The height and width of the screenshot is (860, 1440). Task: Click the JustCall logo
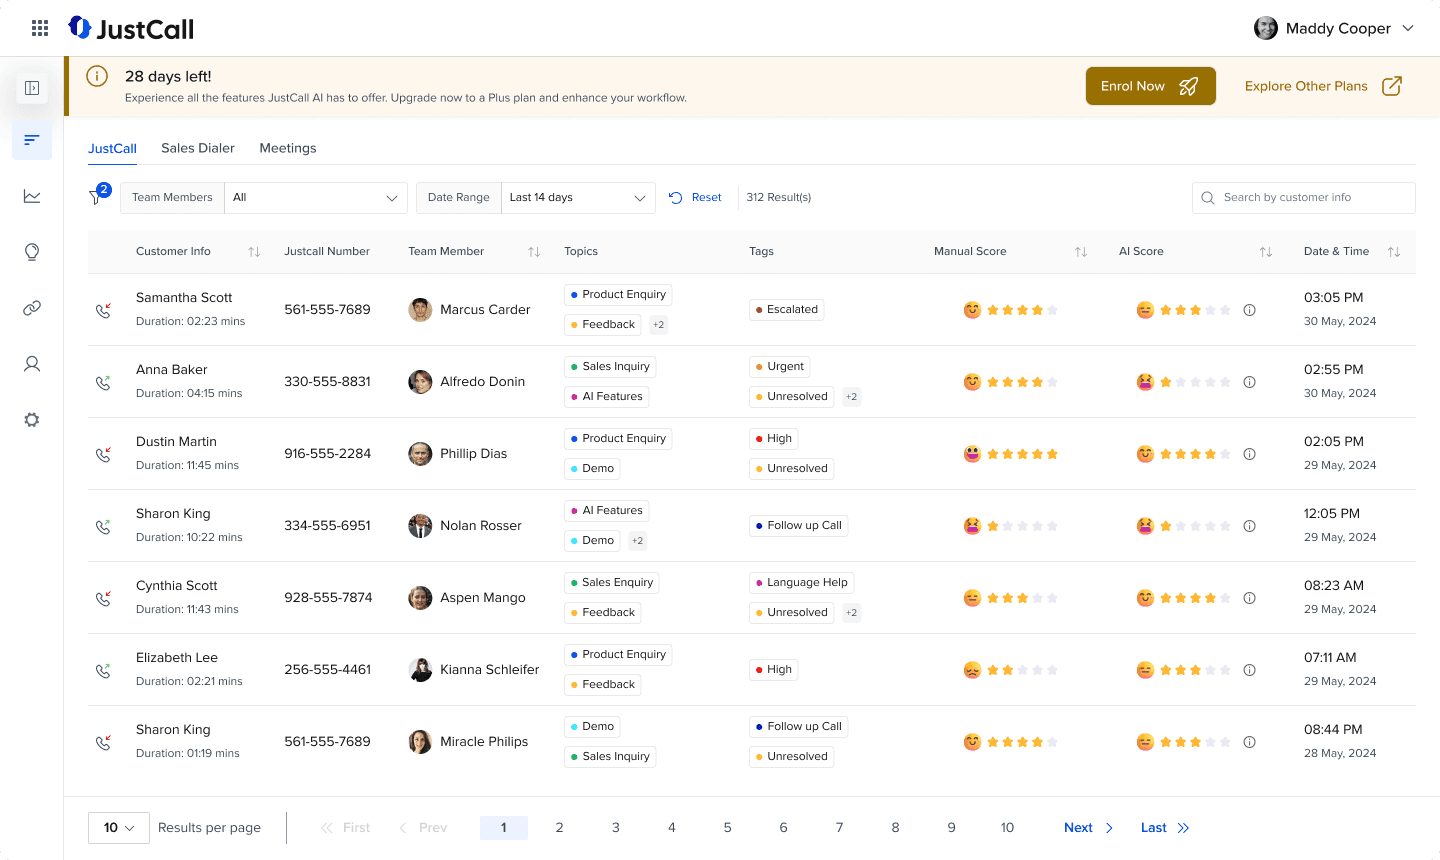tap(131, 28)
